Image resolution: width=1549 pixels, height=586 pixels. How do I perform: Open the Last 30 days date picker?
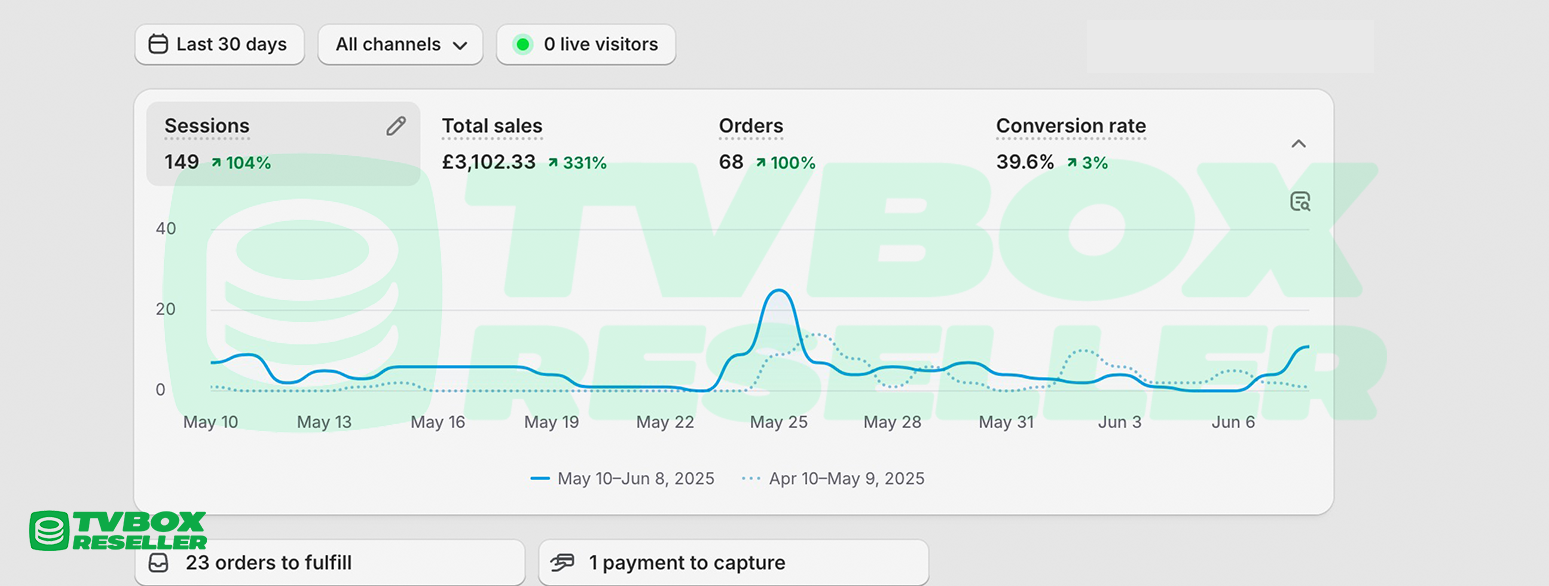[x=219, y=44]
